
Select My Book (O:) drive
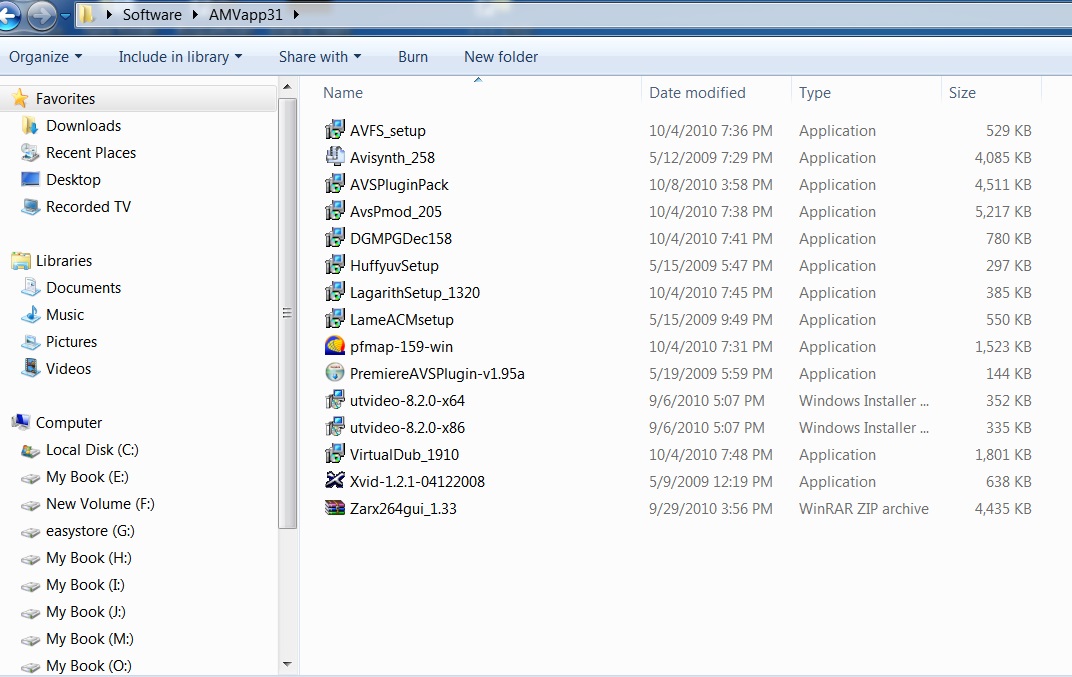click(89, 665)
